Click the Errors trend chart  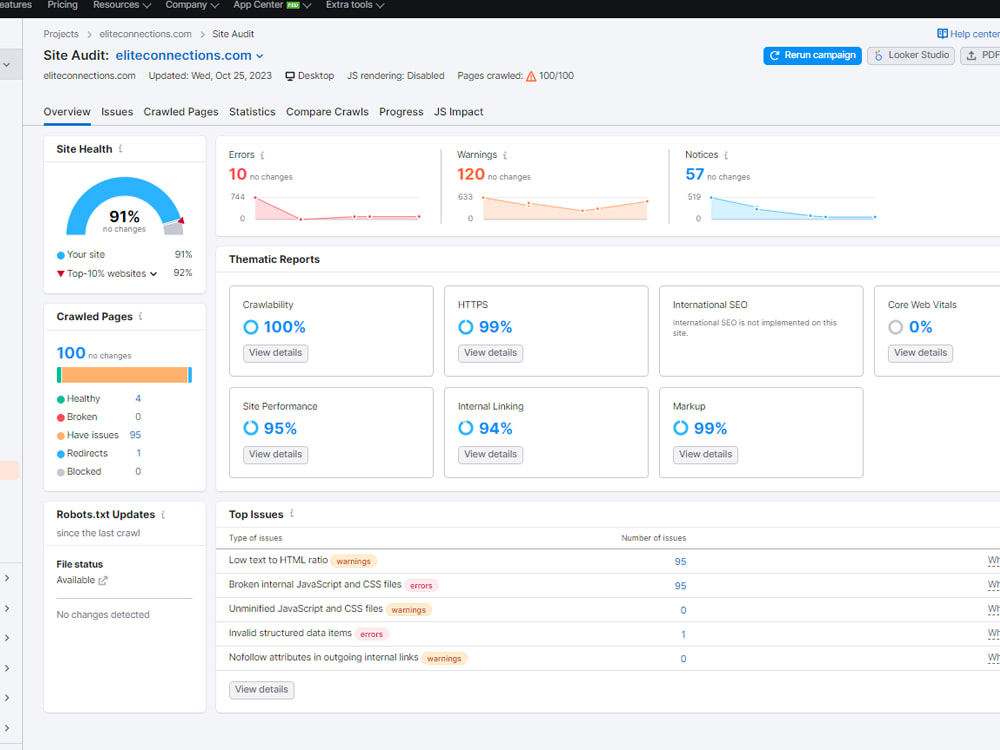click(x=337, y=209)
